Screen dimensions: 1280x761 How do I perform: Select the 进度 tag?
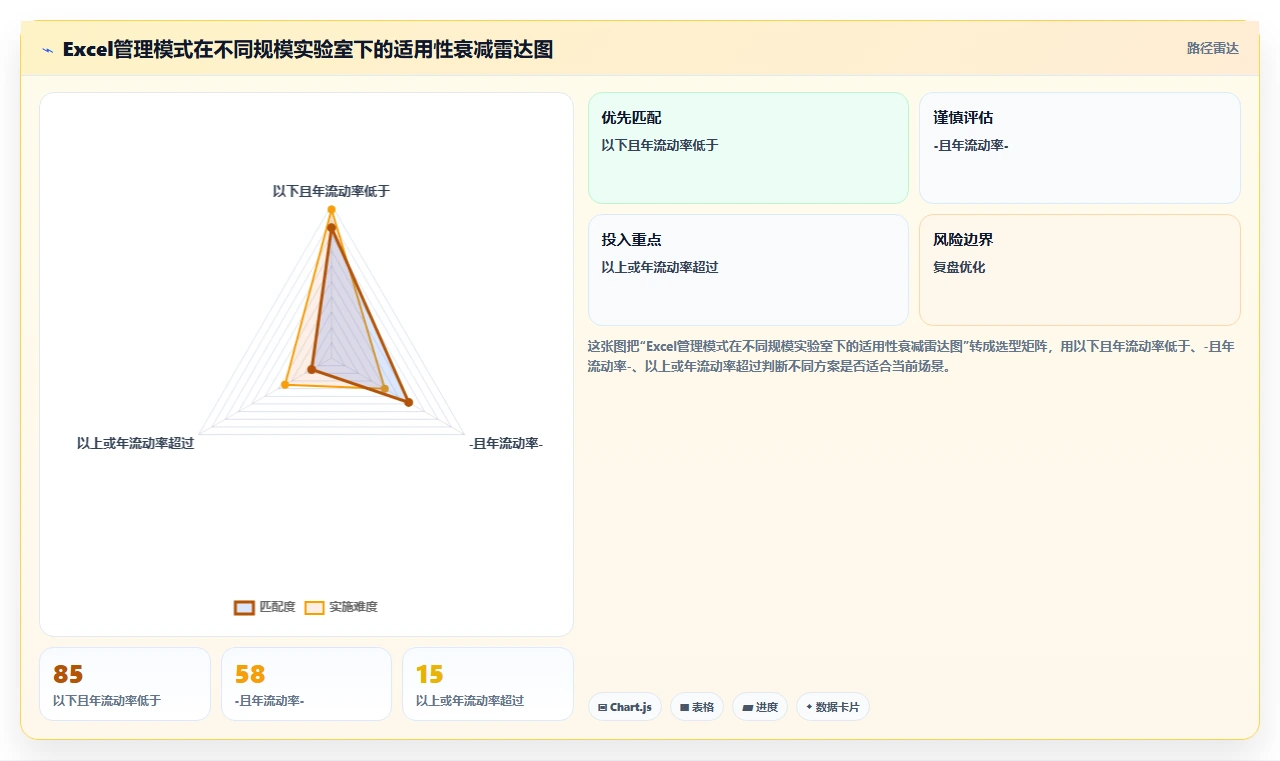click(x=760, y=707)
